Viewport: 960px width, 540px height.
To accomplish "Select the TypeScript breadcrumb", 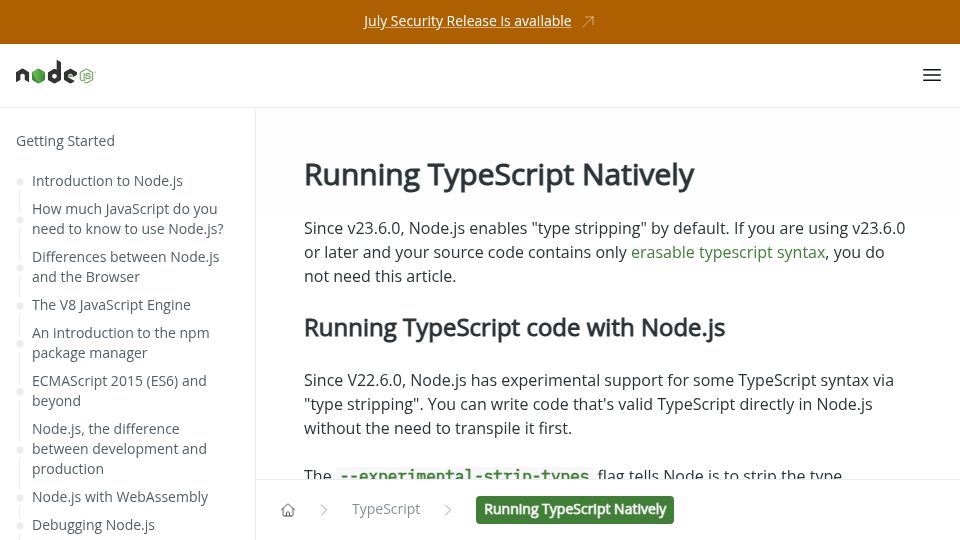I will 386,509.
